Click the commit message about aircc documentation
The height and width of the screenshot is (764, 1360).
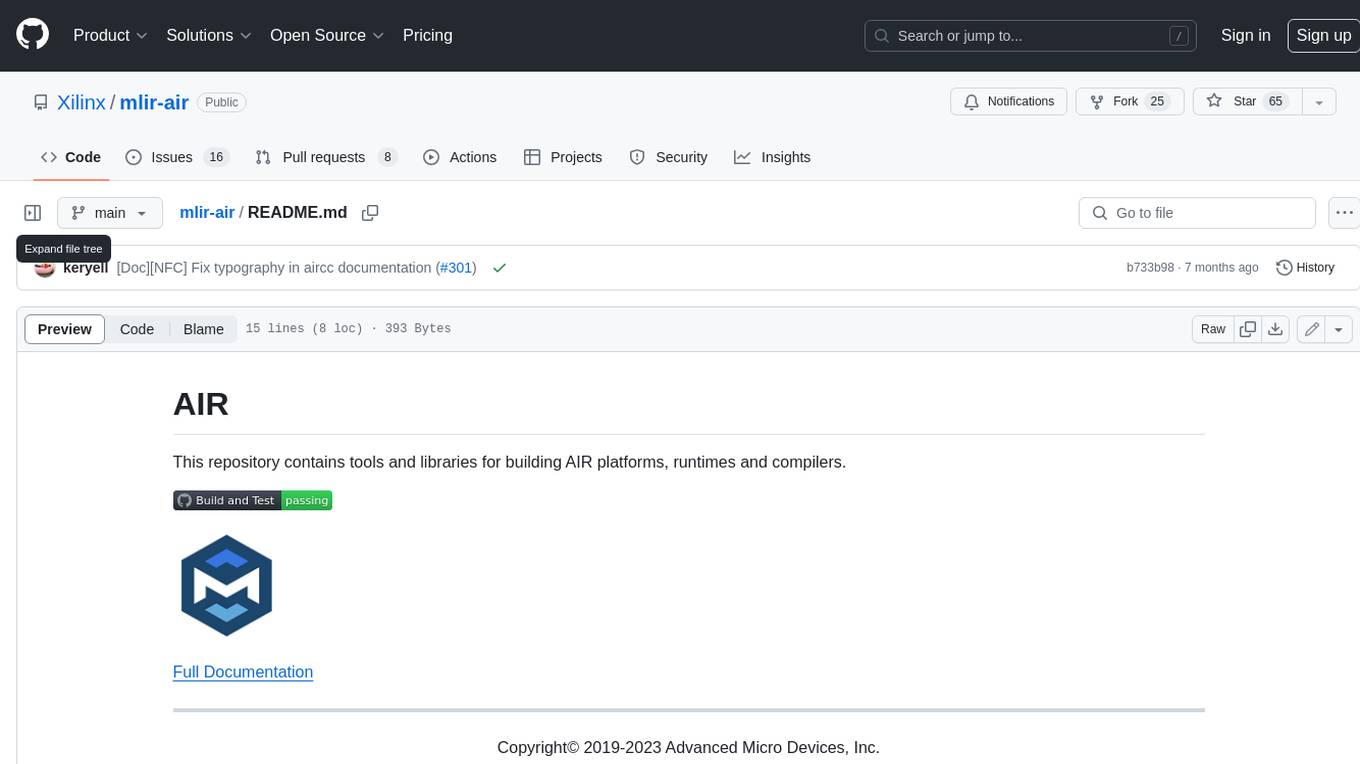(274, 268)
